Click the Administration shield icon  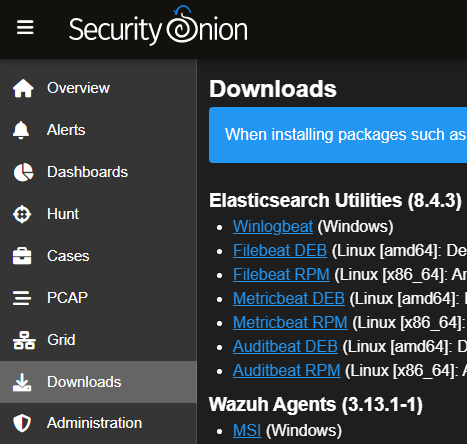point(22,423)
